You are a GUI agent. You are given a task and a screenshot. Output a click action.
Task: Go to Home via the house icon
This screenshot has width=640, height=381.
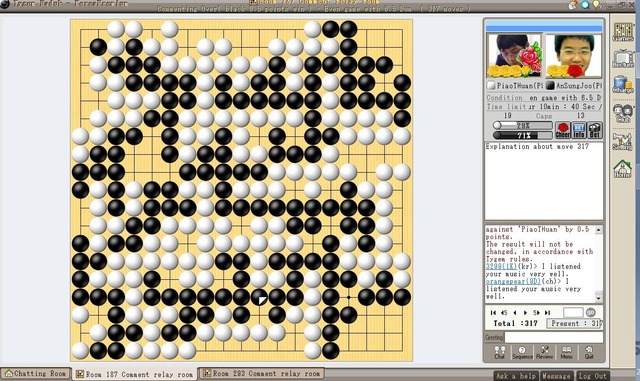[x=623, y=168]
